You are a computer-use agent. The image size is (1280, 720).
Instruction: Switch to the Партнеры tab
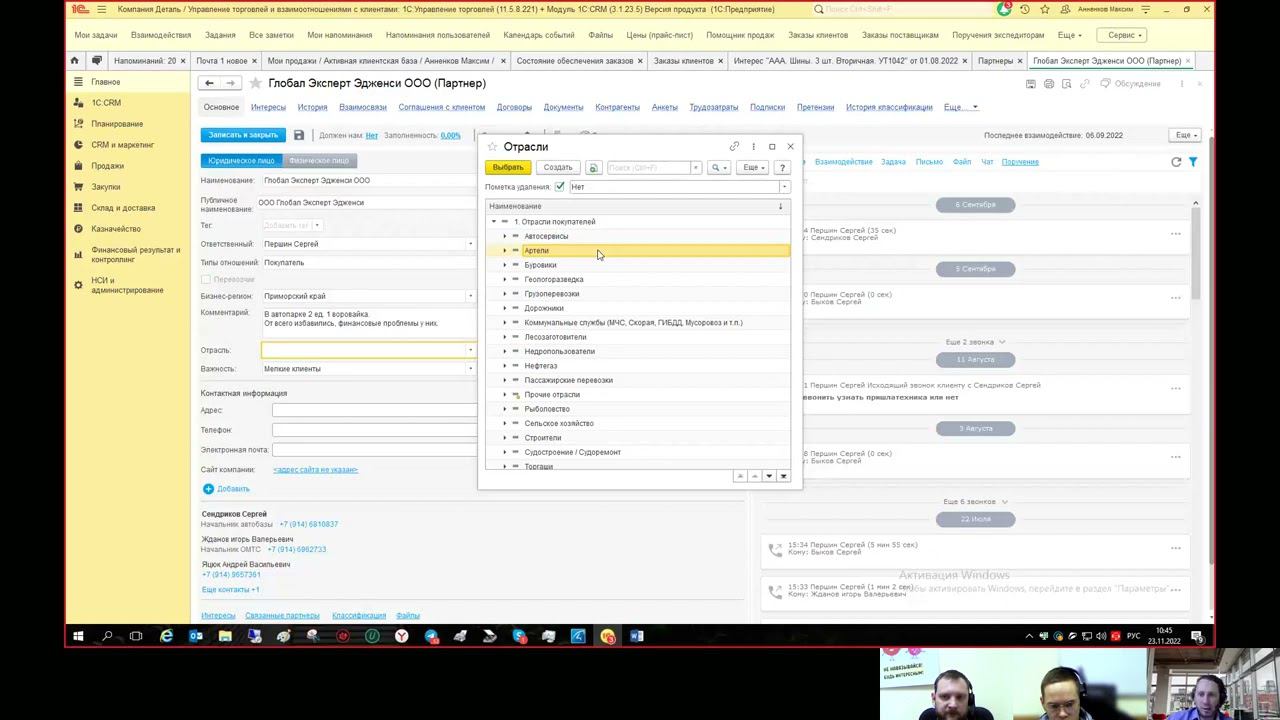(995, 61)
